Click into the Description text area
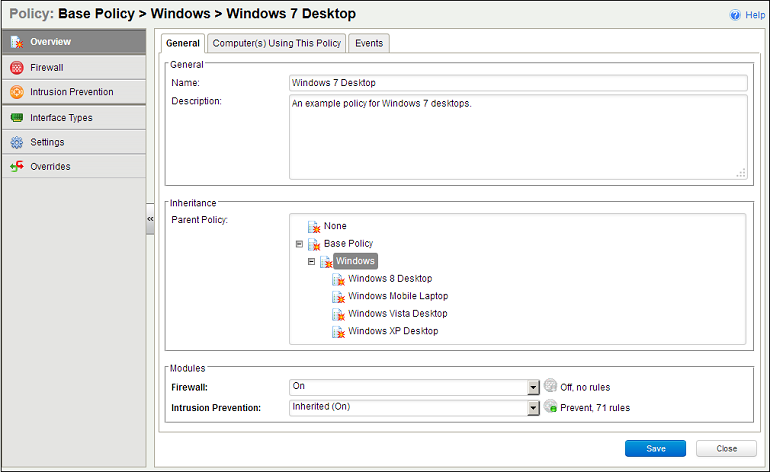Screen dimensions: 770x472 [518, 137]
